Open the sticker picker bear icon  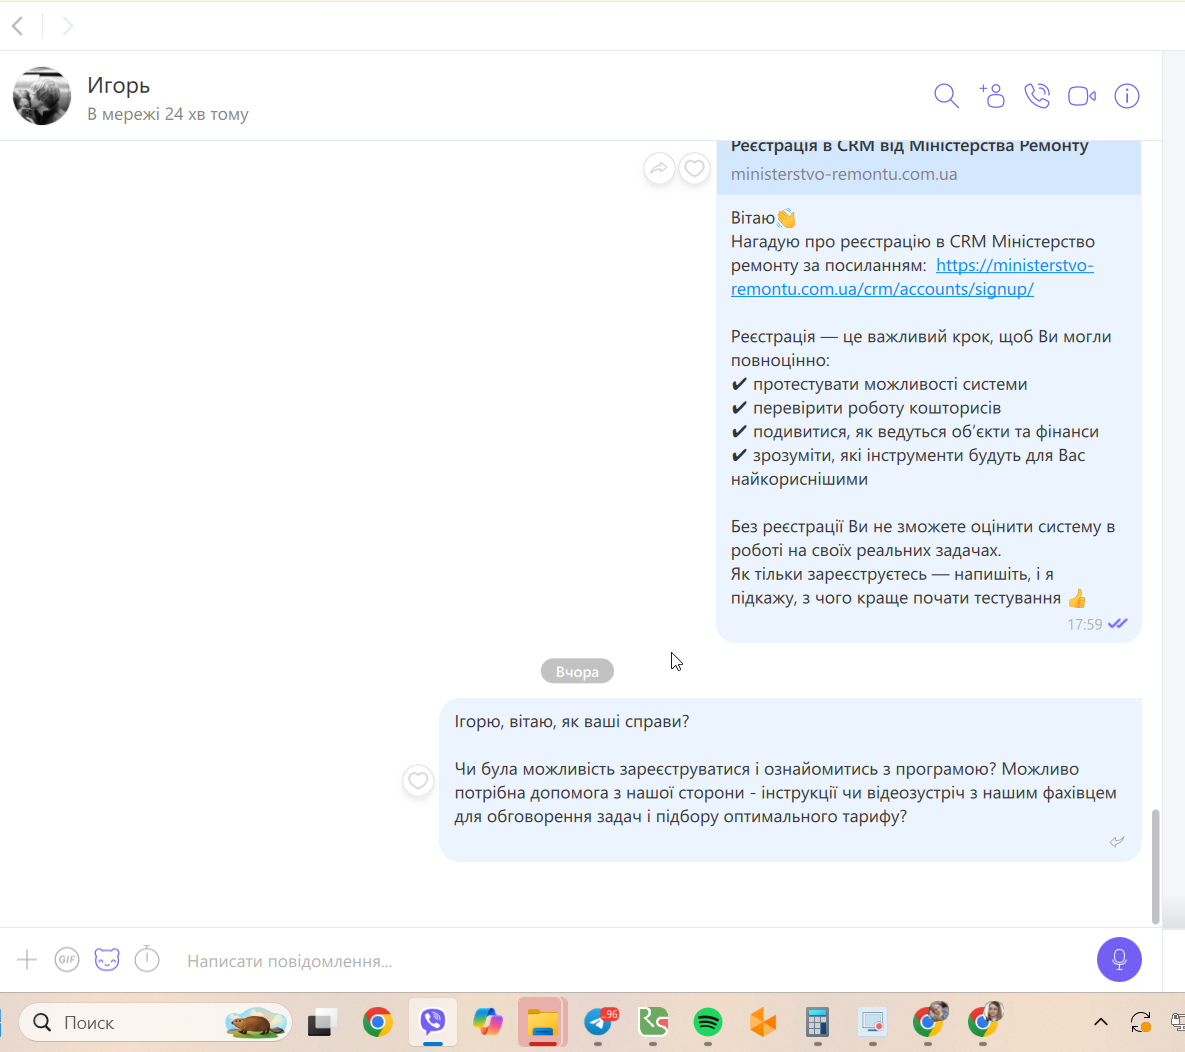(107, 960)
